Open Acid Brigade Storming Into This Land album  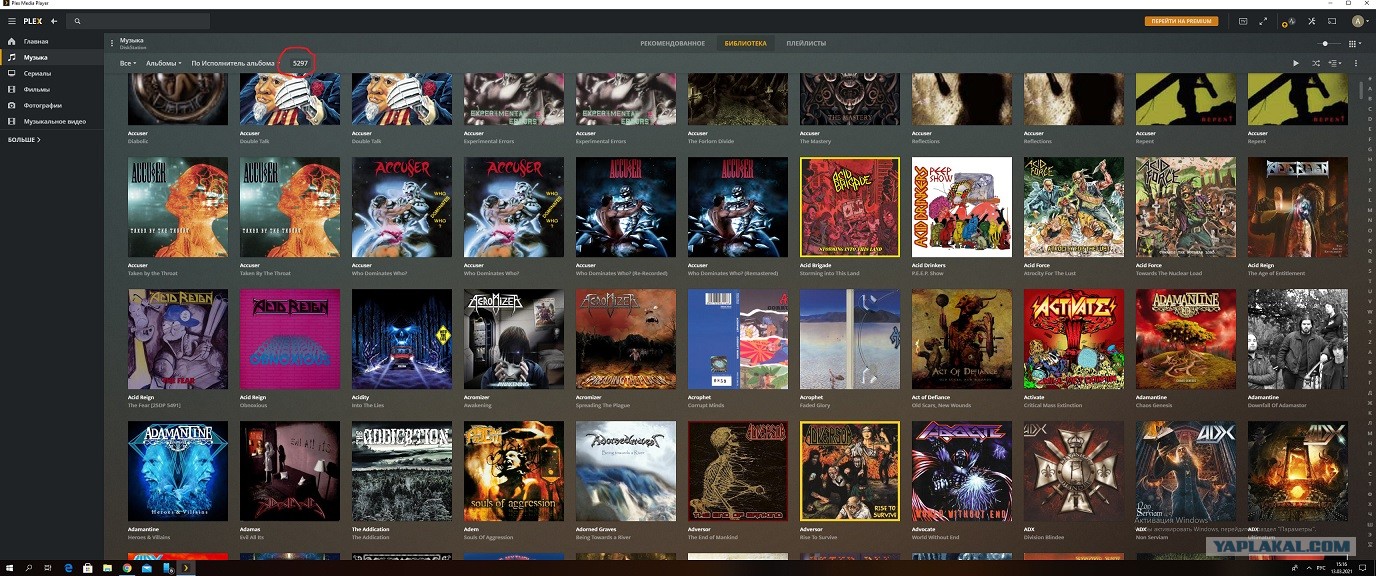849,207
